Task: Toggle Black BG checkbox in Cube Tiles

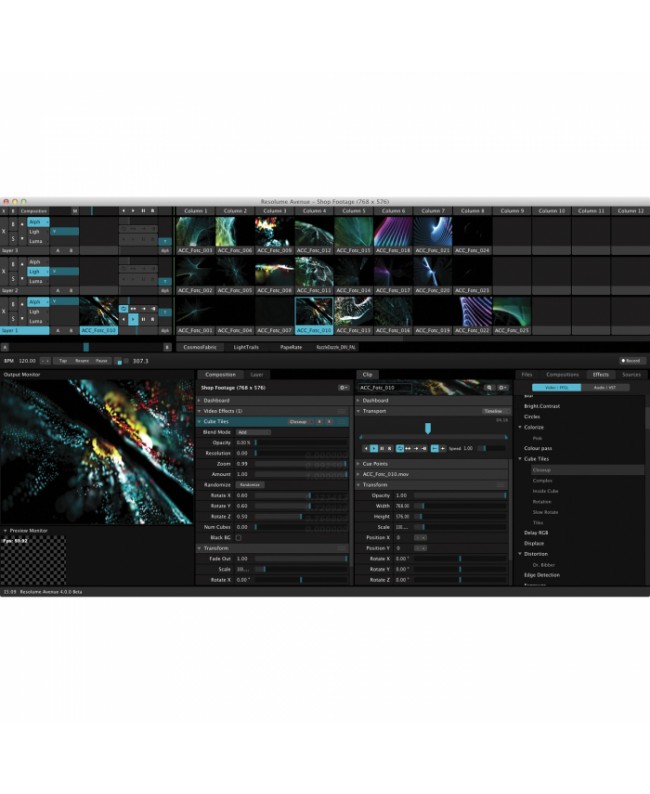Action: point(238,538)
